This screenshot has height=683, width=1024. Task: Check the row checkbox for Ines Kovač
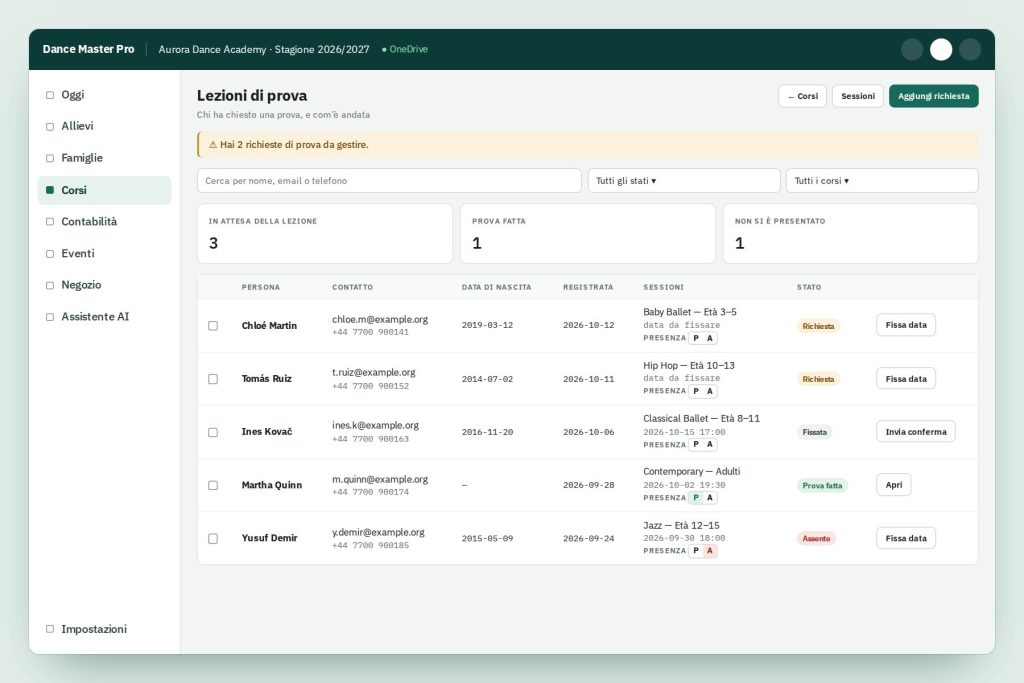coord(213,432)
